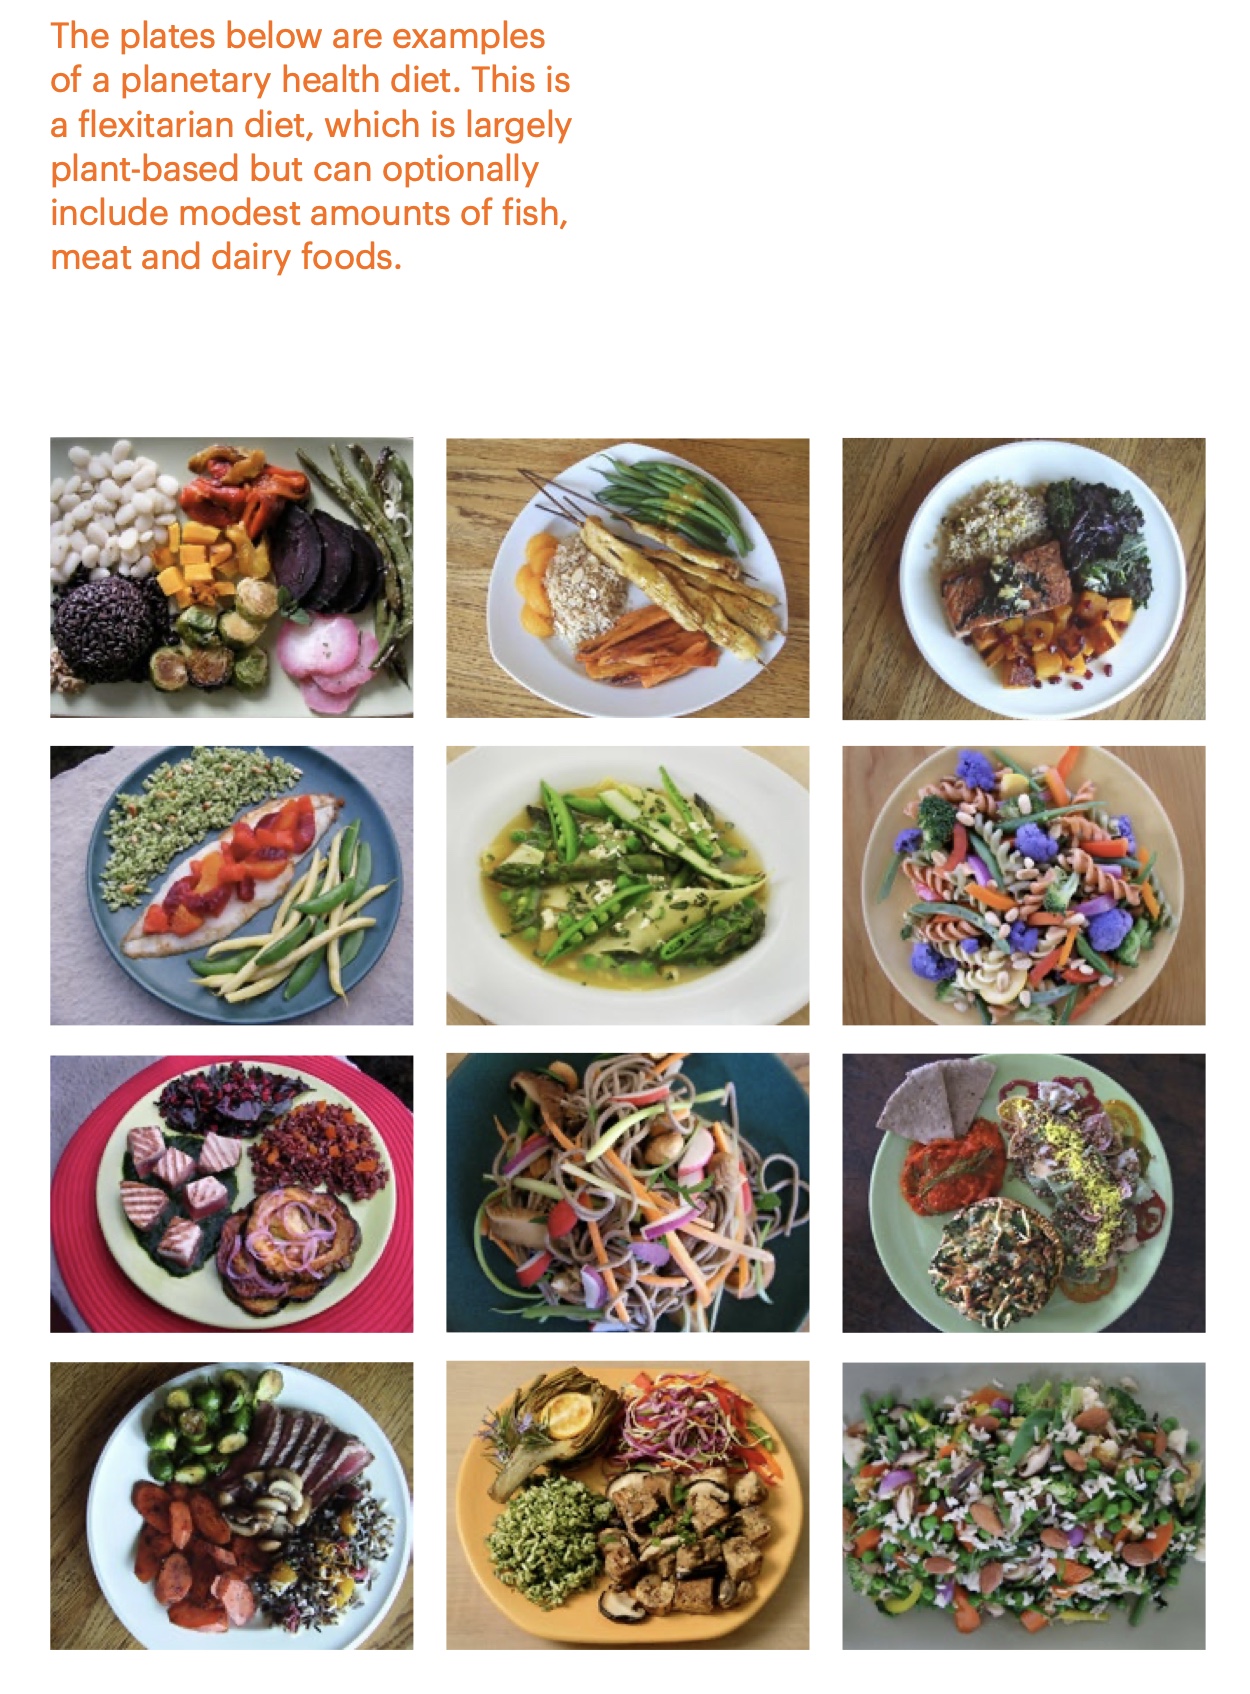1250x1694 pixels.
Task: Click the orange planetary health diet paragraph
Action: point(311,146)
